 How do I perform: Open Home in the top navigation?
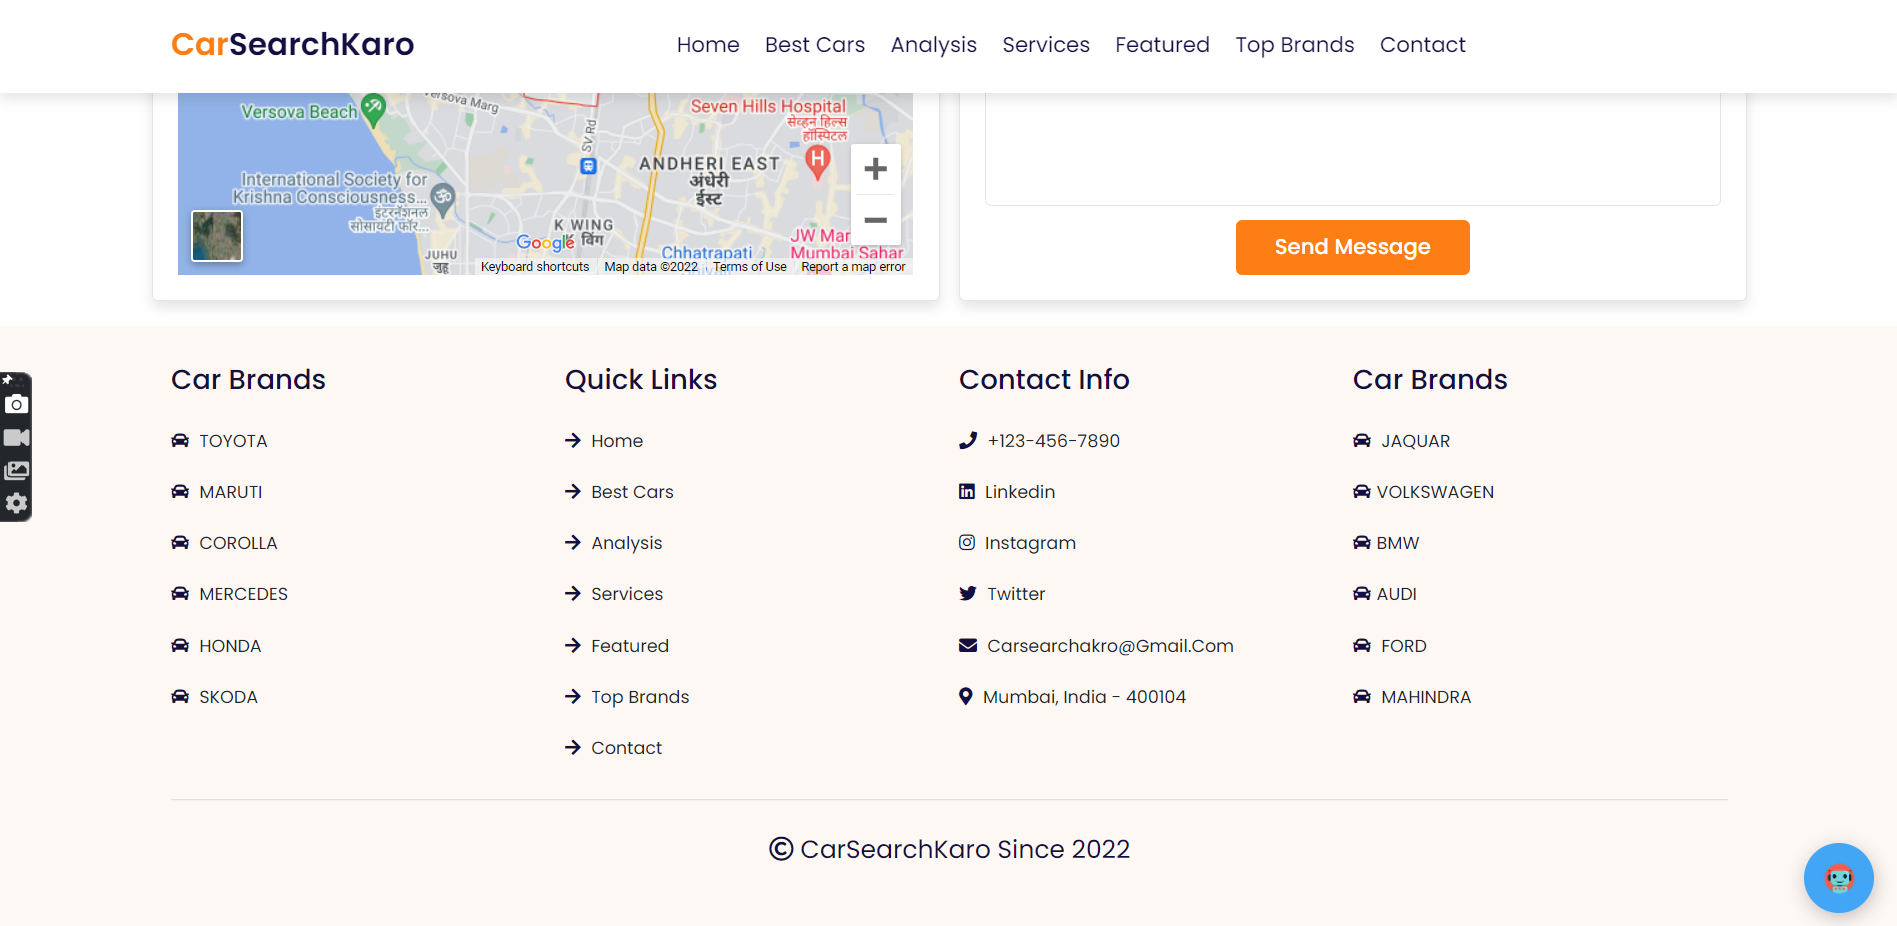click(x=708, y=45)
